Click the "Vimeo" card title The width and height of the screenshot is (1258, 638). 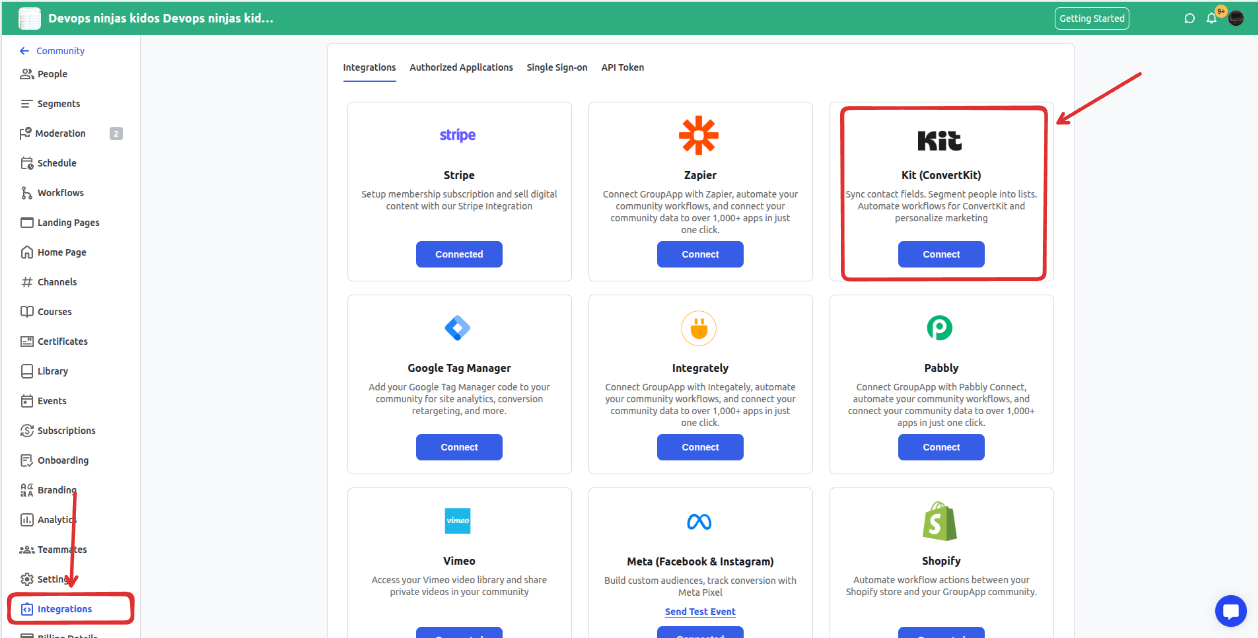[x=459, y=561]
